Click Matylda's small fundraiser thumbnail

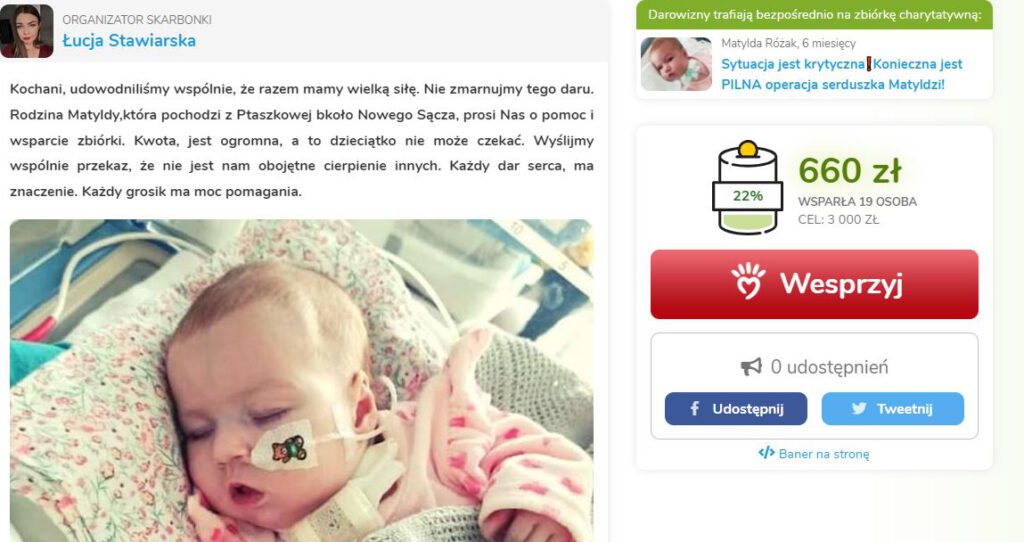point(676,64)
